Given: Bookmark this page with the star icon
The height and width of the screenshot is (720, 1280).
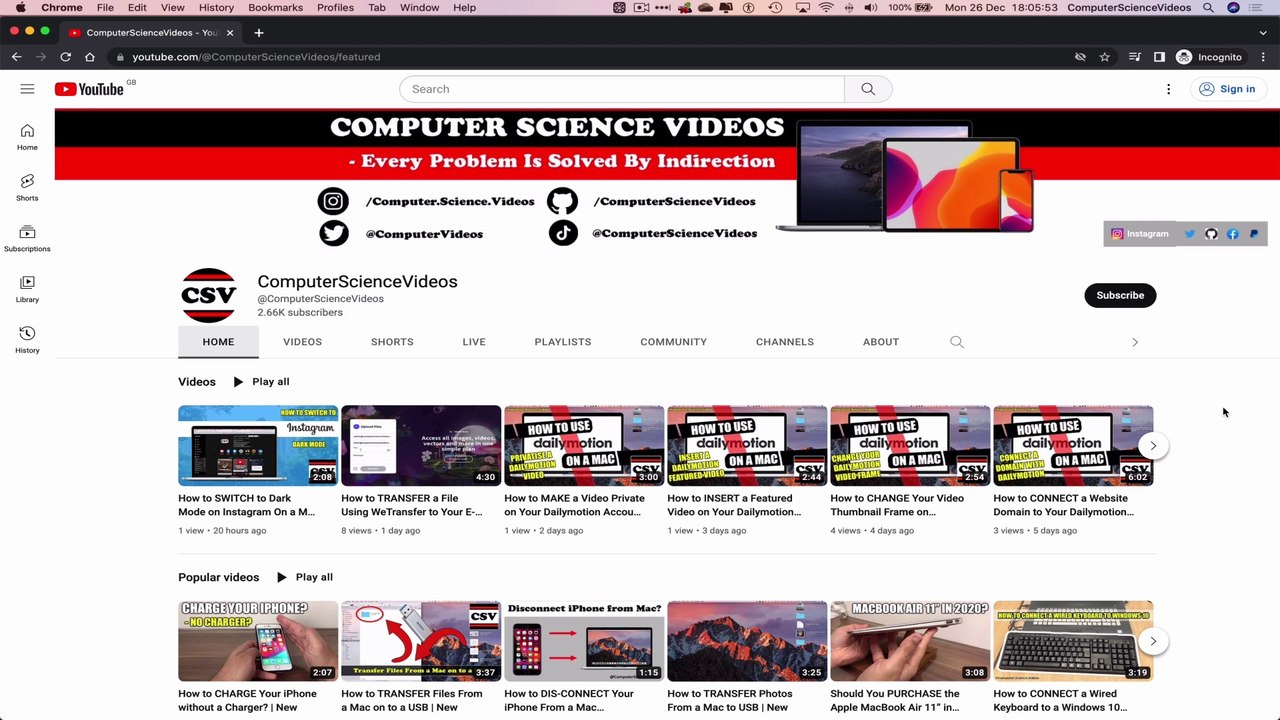Looking at the screenshot, I should tap(1105, 57).
